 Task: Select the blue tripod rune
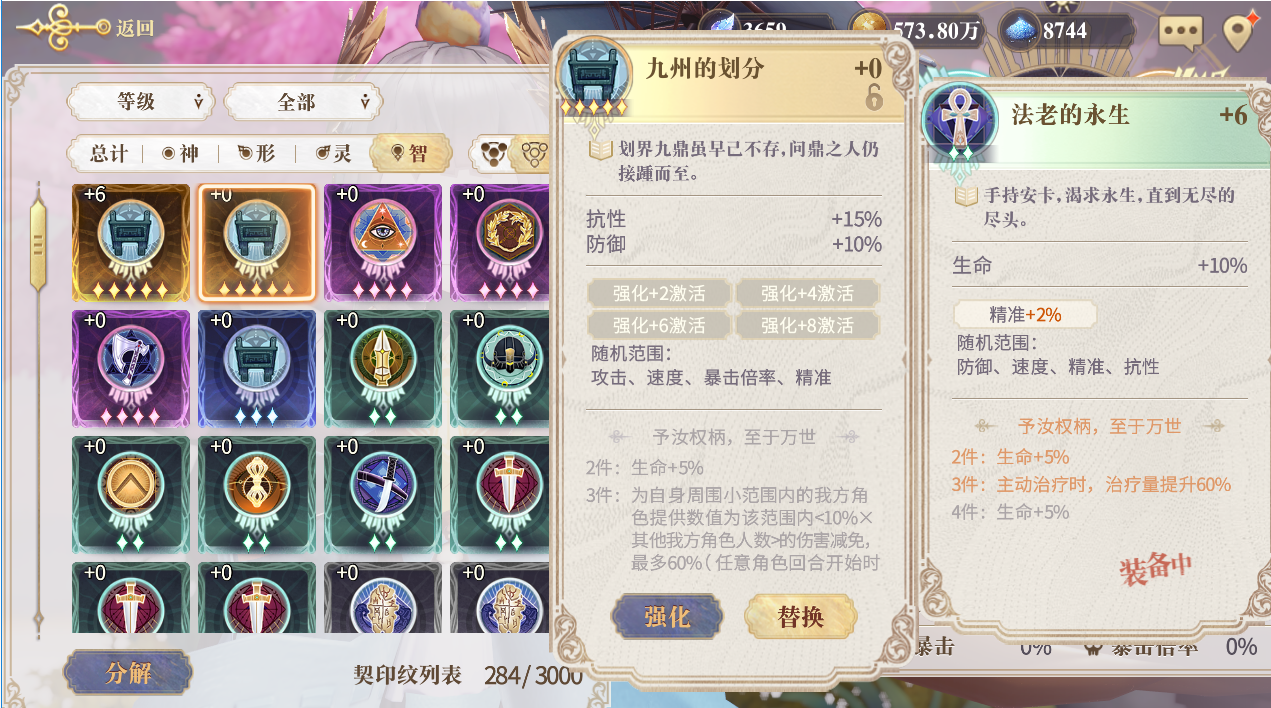257,369
